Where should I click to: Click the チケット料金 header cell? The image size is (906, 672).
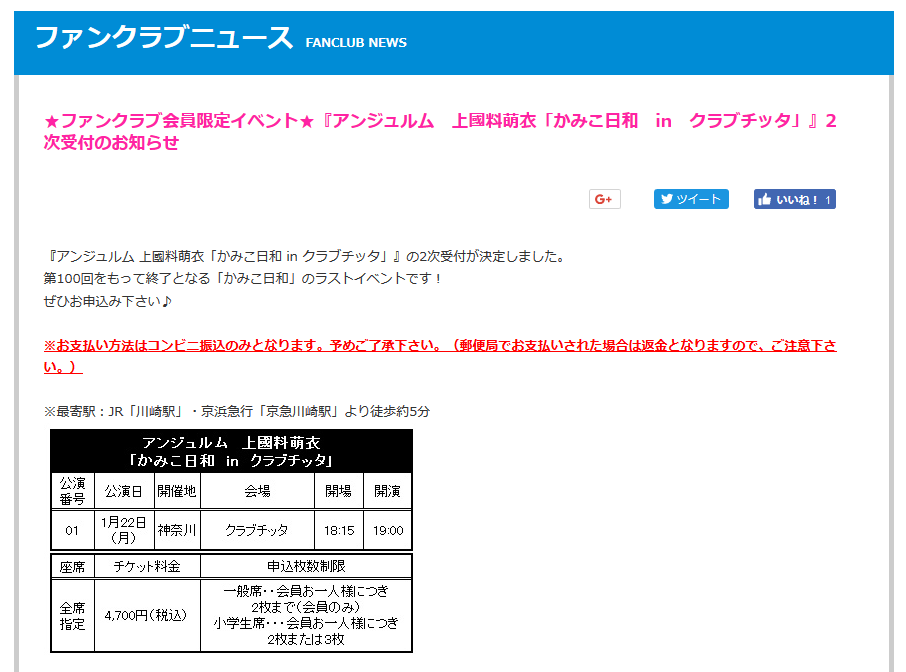[147, 566]
